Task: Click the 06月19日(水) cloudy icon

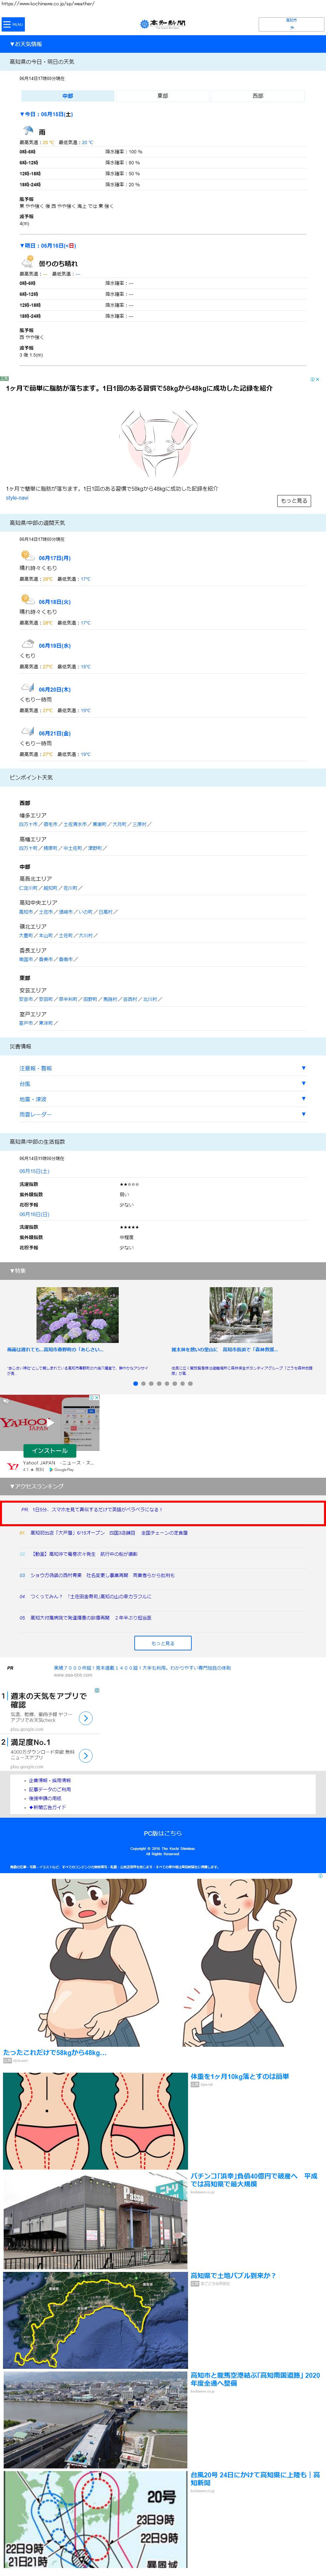Action: coord(28,644)
